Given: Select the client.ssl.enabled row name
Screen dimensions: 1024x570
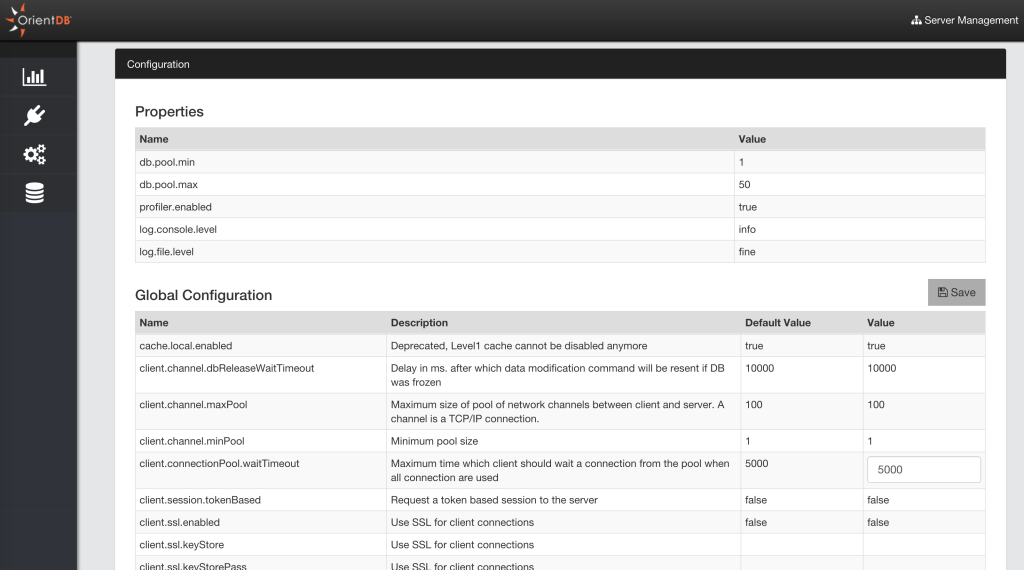Looking at the screenshot, I should pos(179,522).
